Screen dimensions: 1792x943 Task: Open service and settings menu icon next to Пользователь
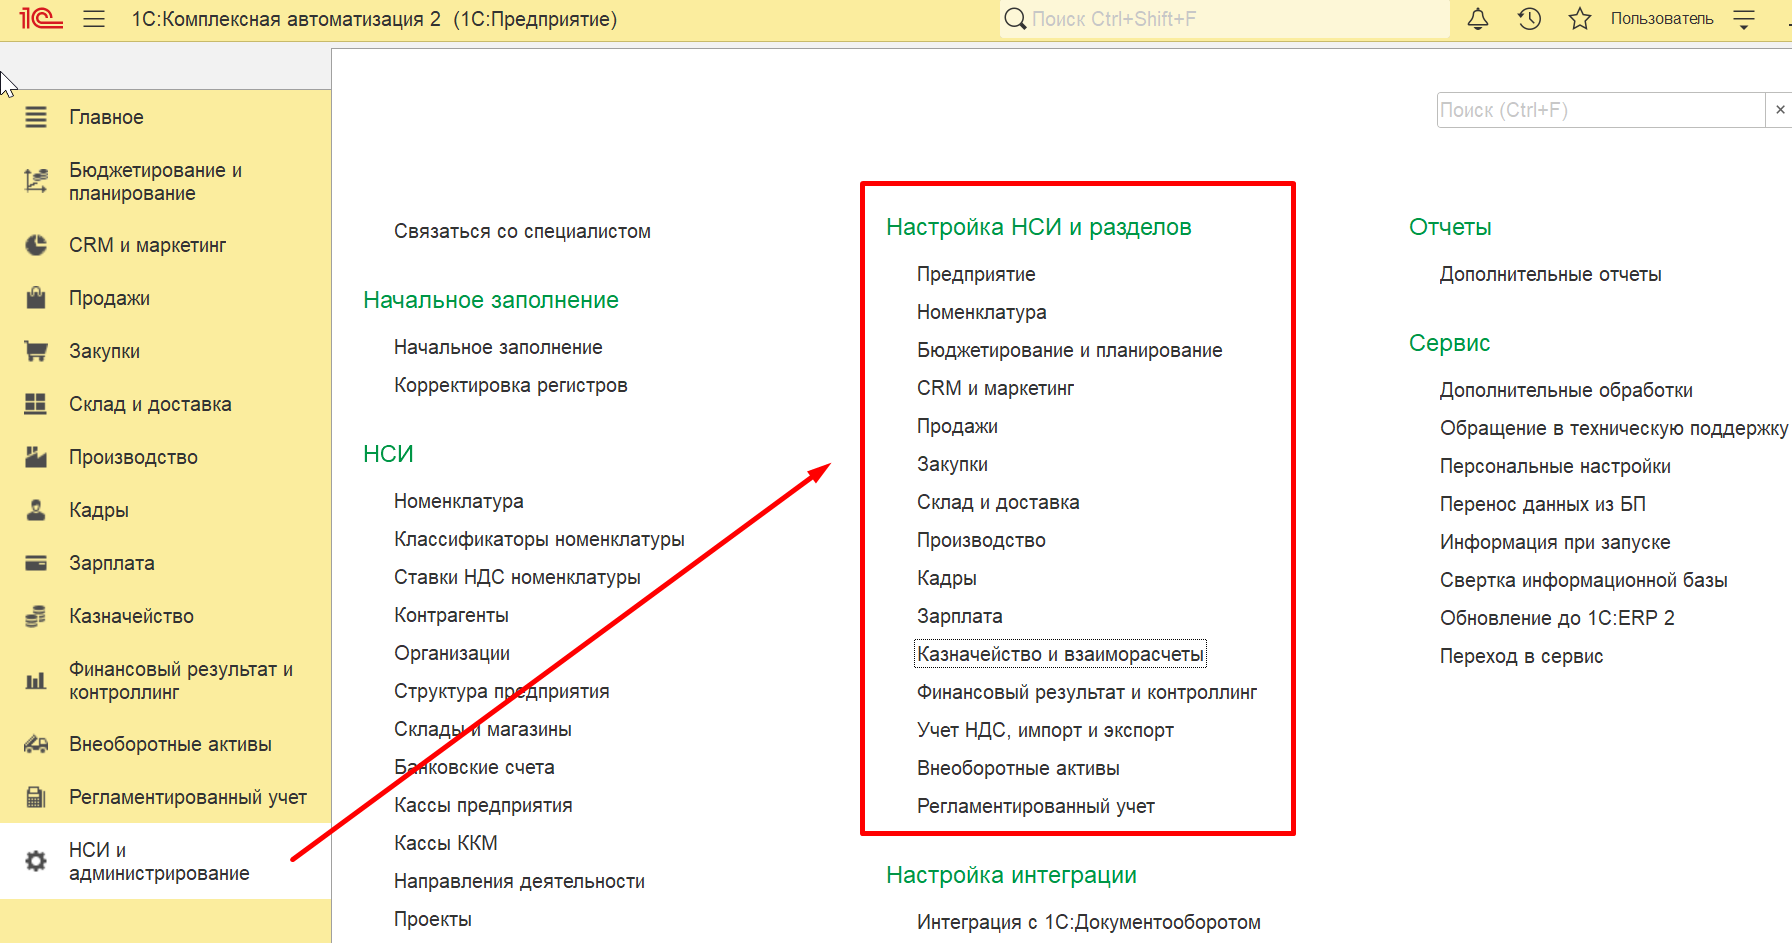1744,19
